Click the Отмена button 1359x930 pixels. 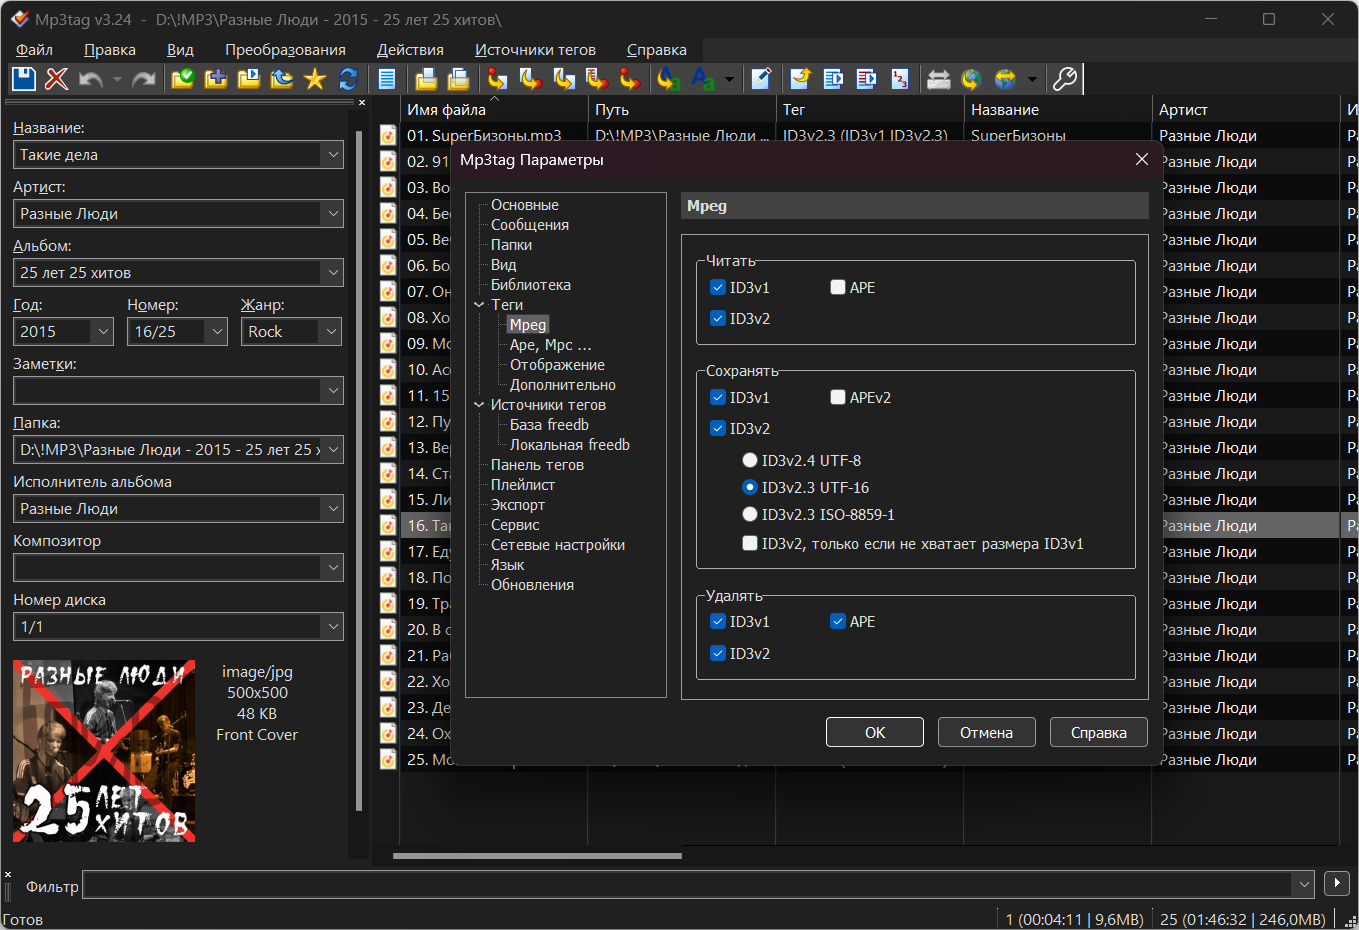pyautogui.click(x=987, y=732)
